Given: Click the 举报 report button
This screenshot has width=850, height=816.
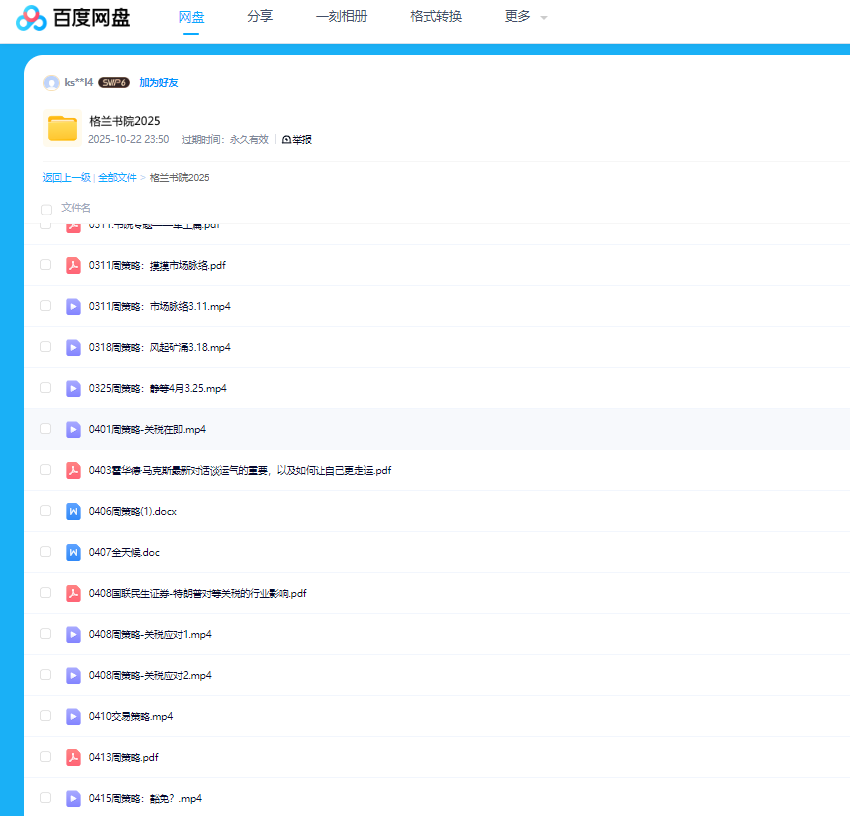Looking at the screenshot, I should (x=297, y=140).
